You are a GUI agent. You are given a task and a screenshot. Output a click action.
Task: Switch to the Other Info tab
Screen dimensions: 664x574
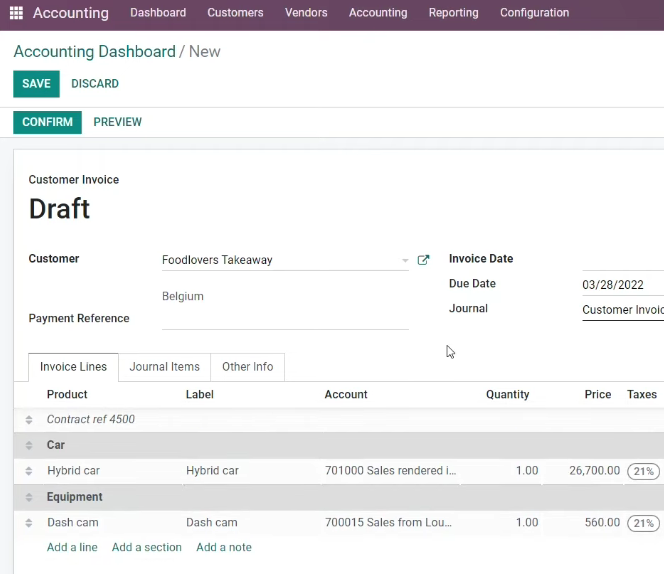(x=247, y=367)
